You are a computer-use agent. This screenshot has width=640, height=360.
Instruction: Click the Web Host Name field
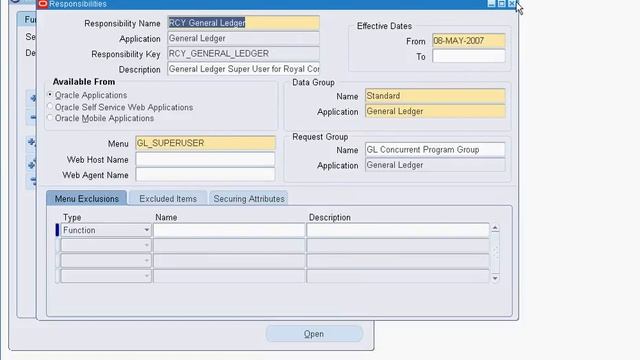pos(205,159)
